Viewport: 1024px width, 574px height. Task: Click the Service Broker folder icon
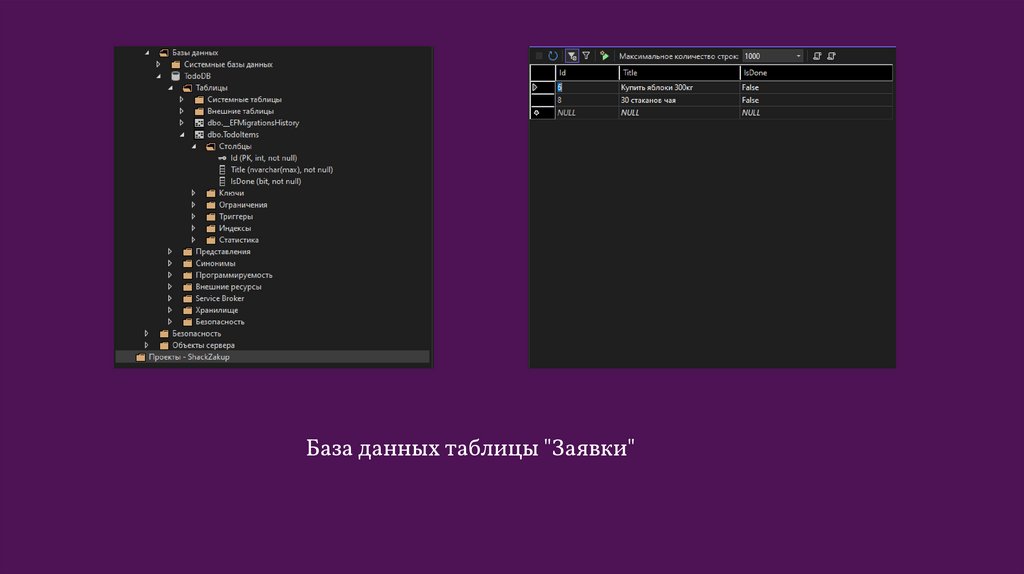click(x=187, y=298)
